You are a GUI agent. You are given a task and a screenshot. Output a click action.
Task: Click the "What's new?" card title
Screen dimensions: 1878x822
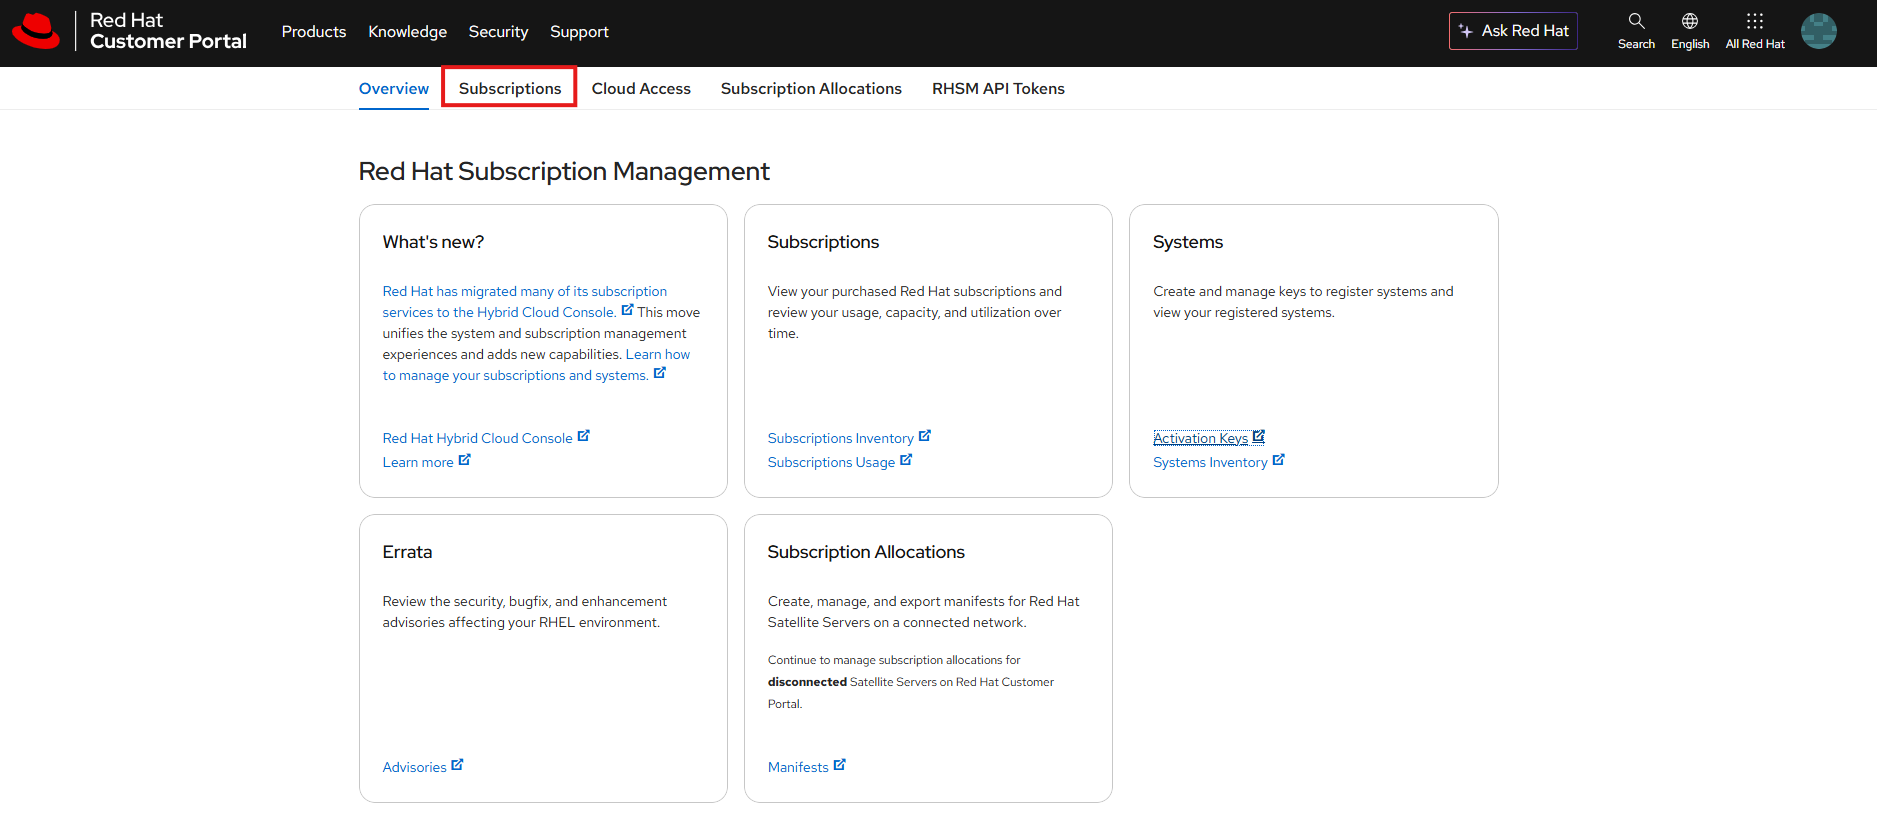pos(433,242)
